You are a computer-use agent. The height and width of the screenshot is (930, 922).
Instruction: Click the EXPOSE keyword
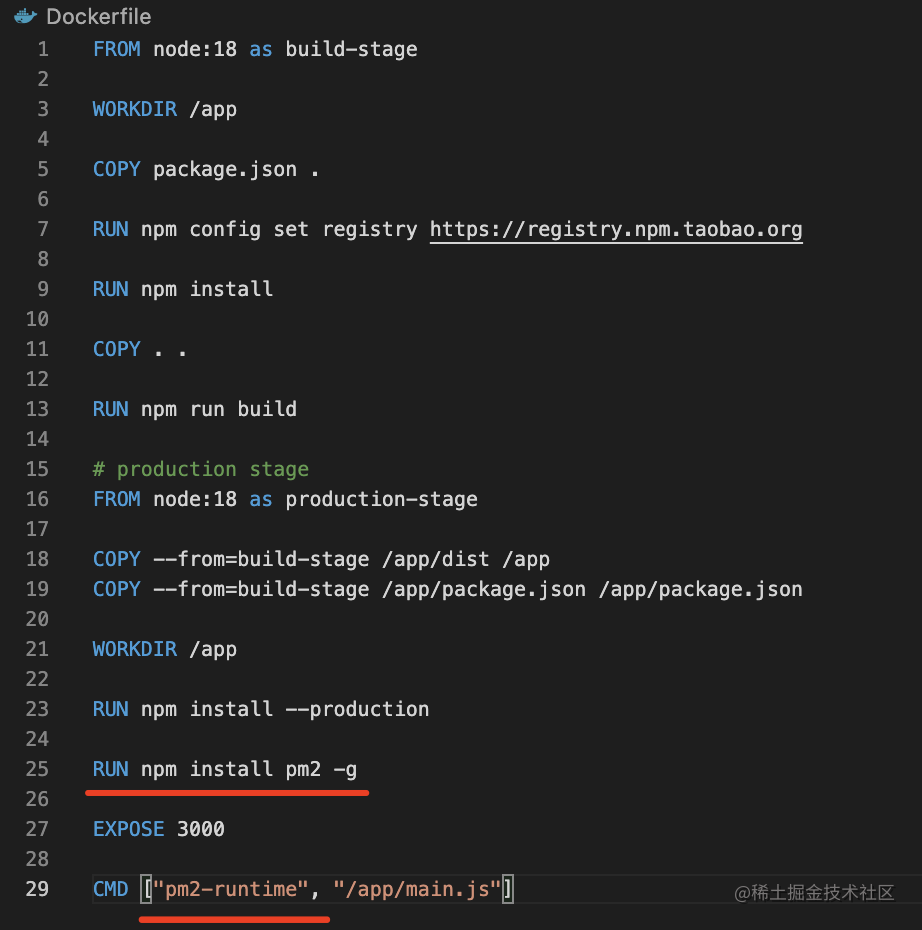(128, 829)
